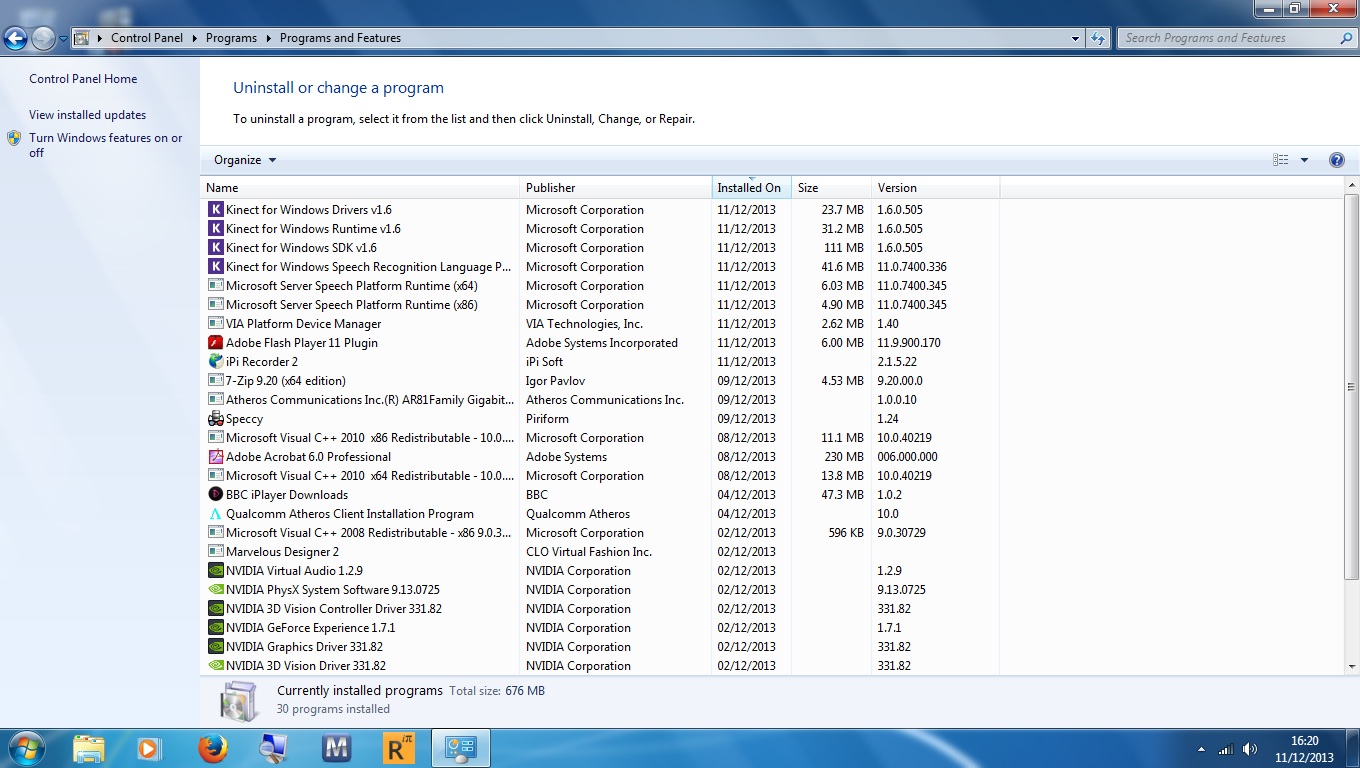Expand the arrow after Control Panel breadcrumb
Viewport: 1360px width, 768px height.
point(195,38)
